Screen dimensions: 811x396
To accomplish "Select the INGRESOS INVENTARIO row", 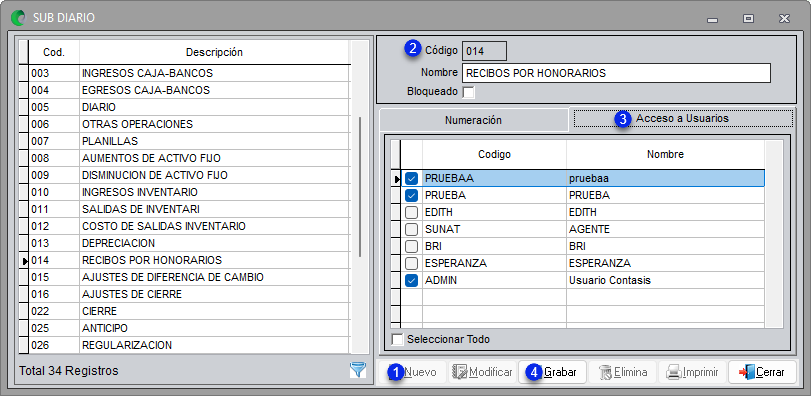I will coord(189,192).
